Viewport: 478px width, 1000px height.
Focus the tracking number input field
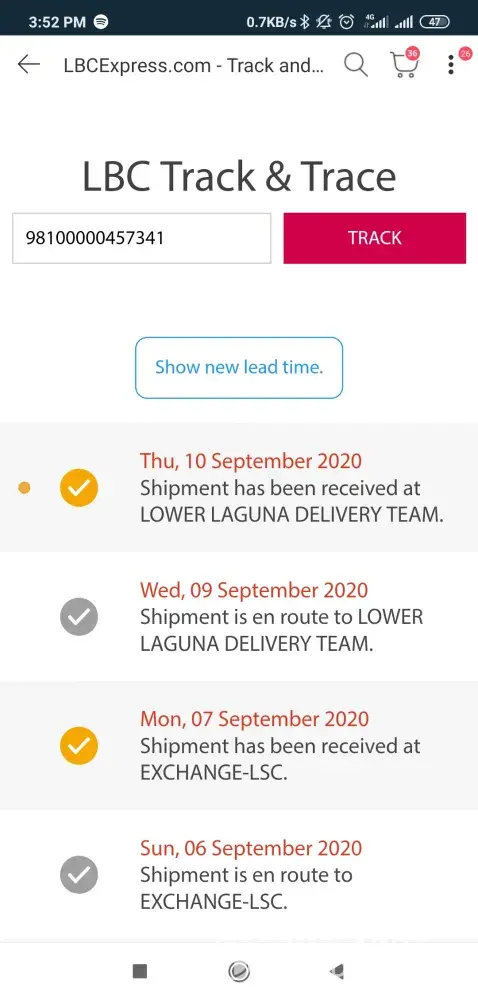coord(141,238)
